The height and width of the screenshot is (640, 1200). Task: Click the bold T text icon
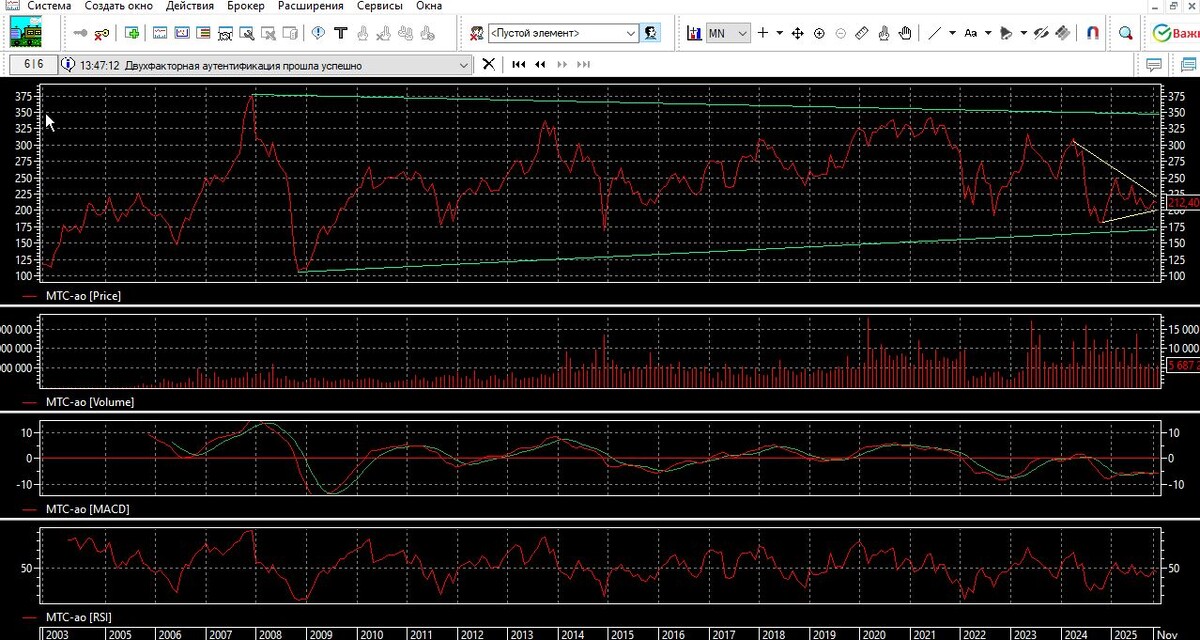point(340,33)
